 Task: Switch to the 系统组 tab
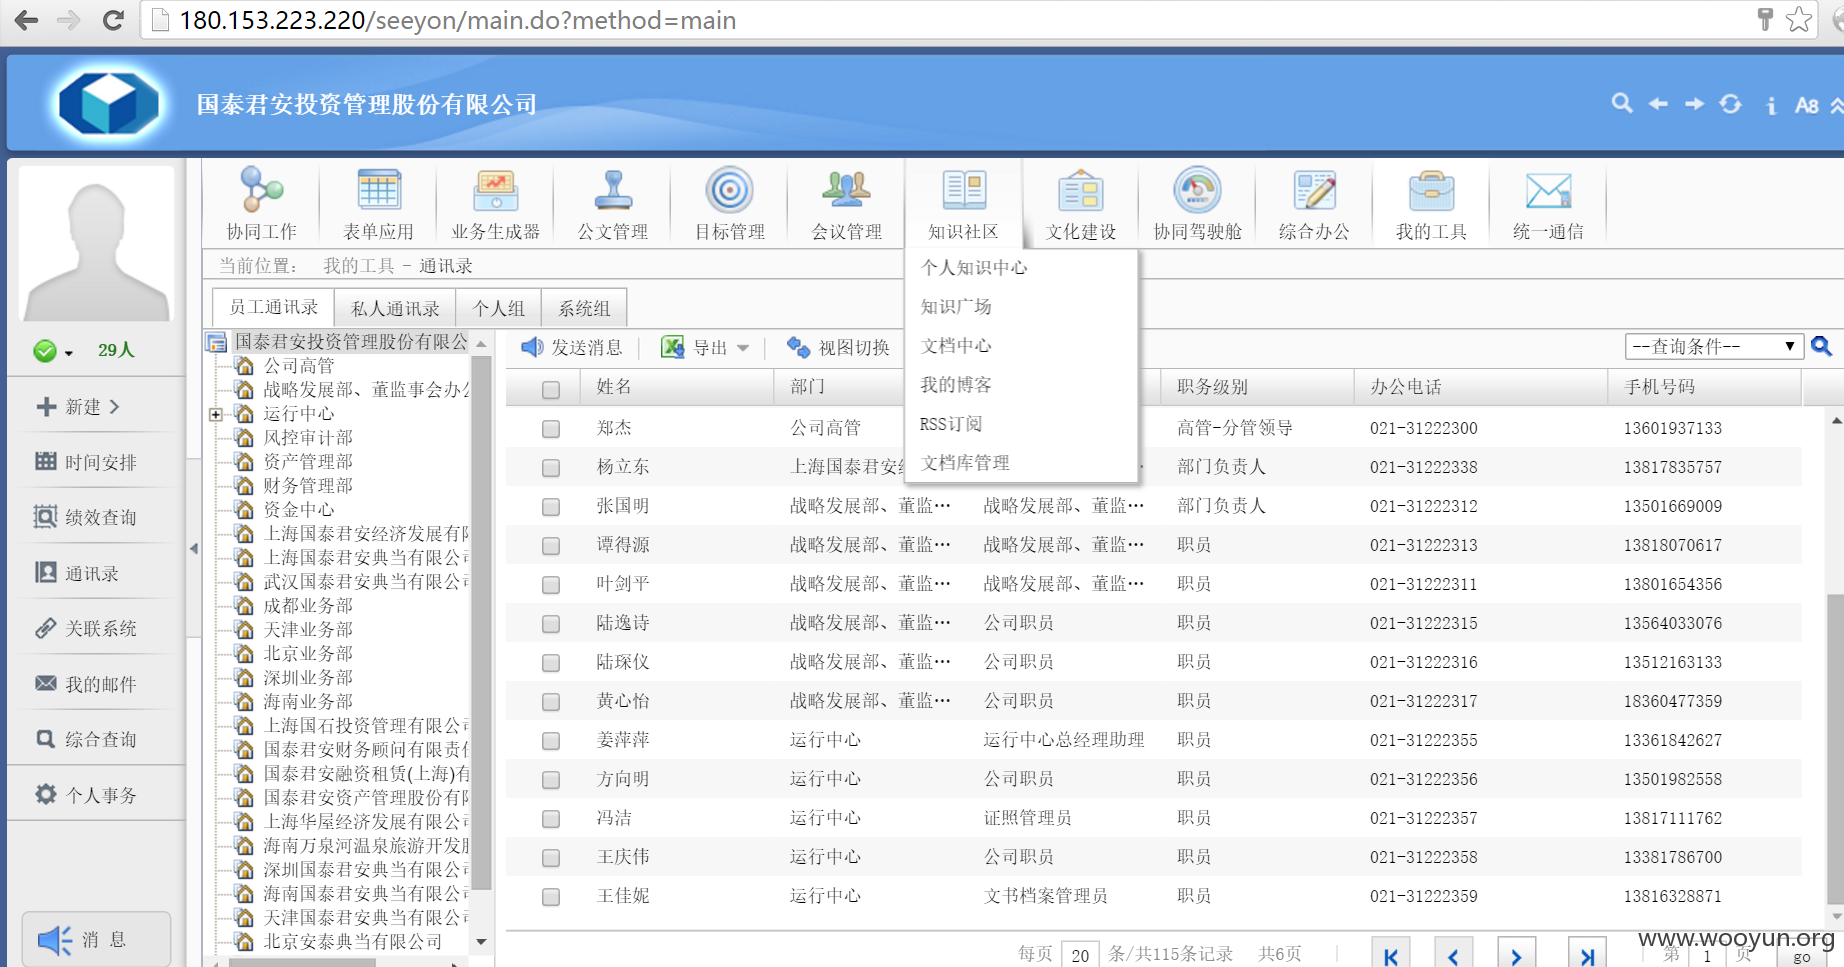[584, 308]
